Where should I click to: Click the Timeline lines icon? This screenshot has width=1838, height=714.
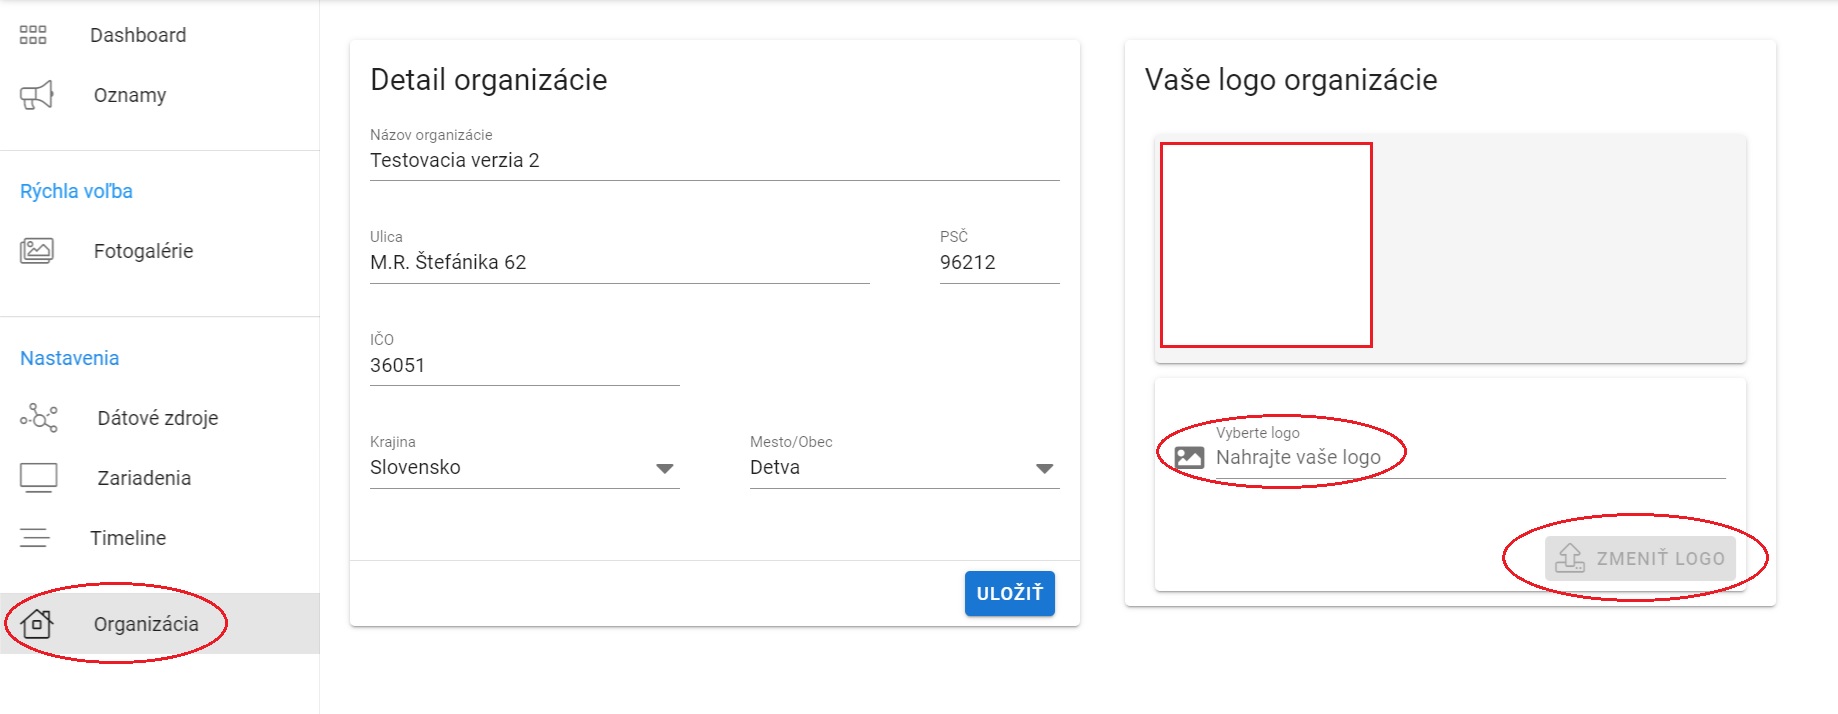[35, 538]
